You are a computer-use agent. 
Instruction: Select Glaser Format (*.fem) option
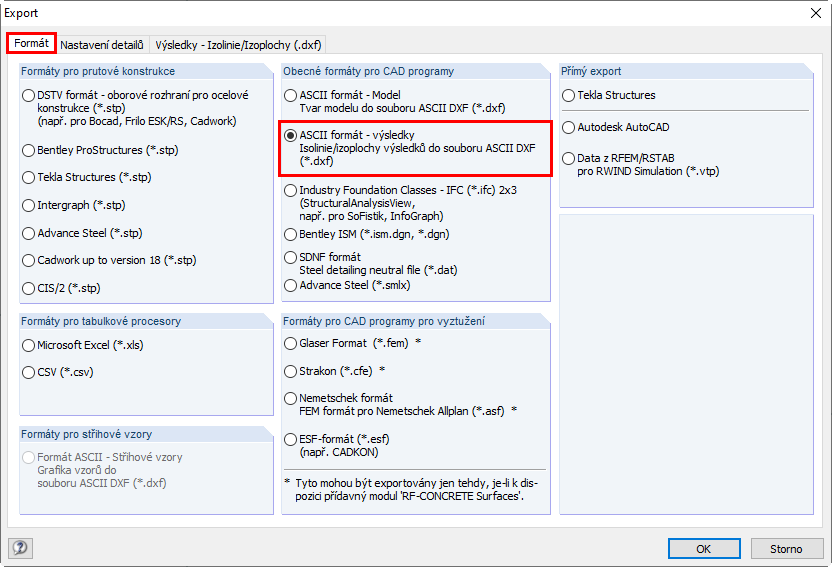coord(290,343)
